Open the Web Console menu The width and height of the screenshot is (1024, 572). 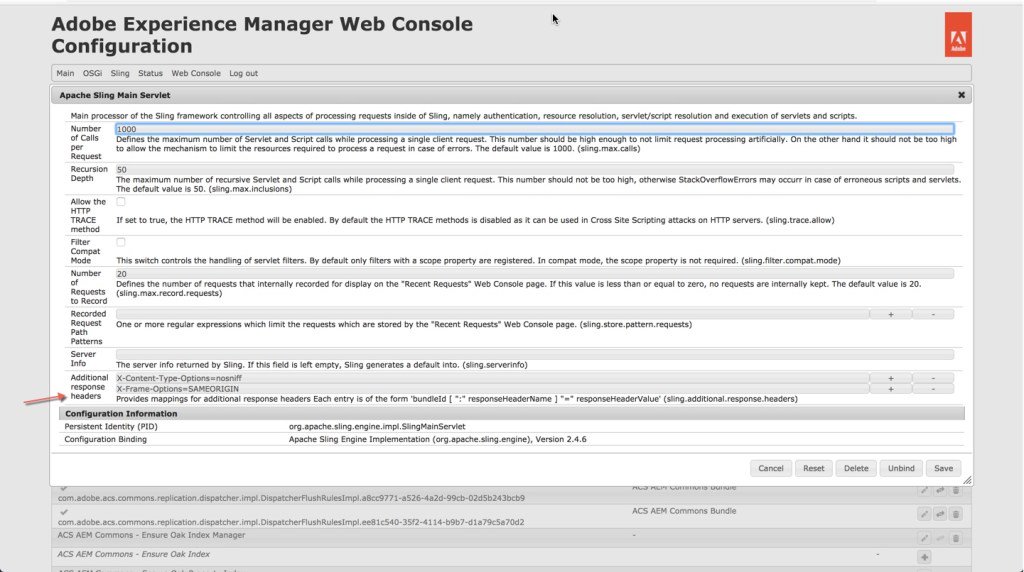(196, 73)
